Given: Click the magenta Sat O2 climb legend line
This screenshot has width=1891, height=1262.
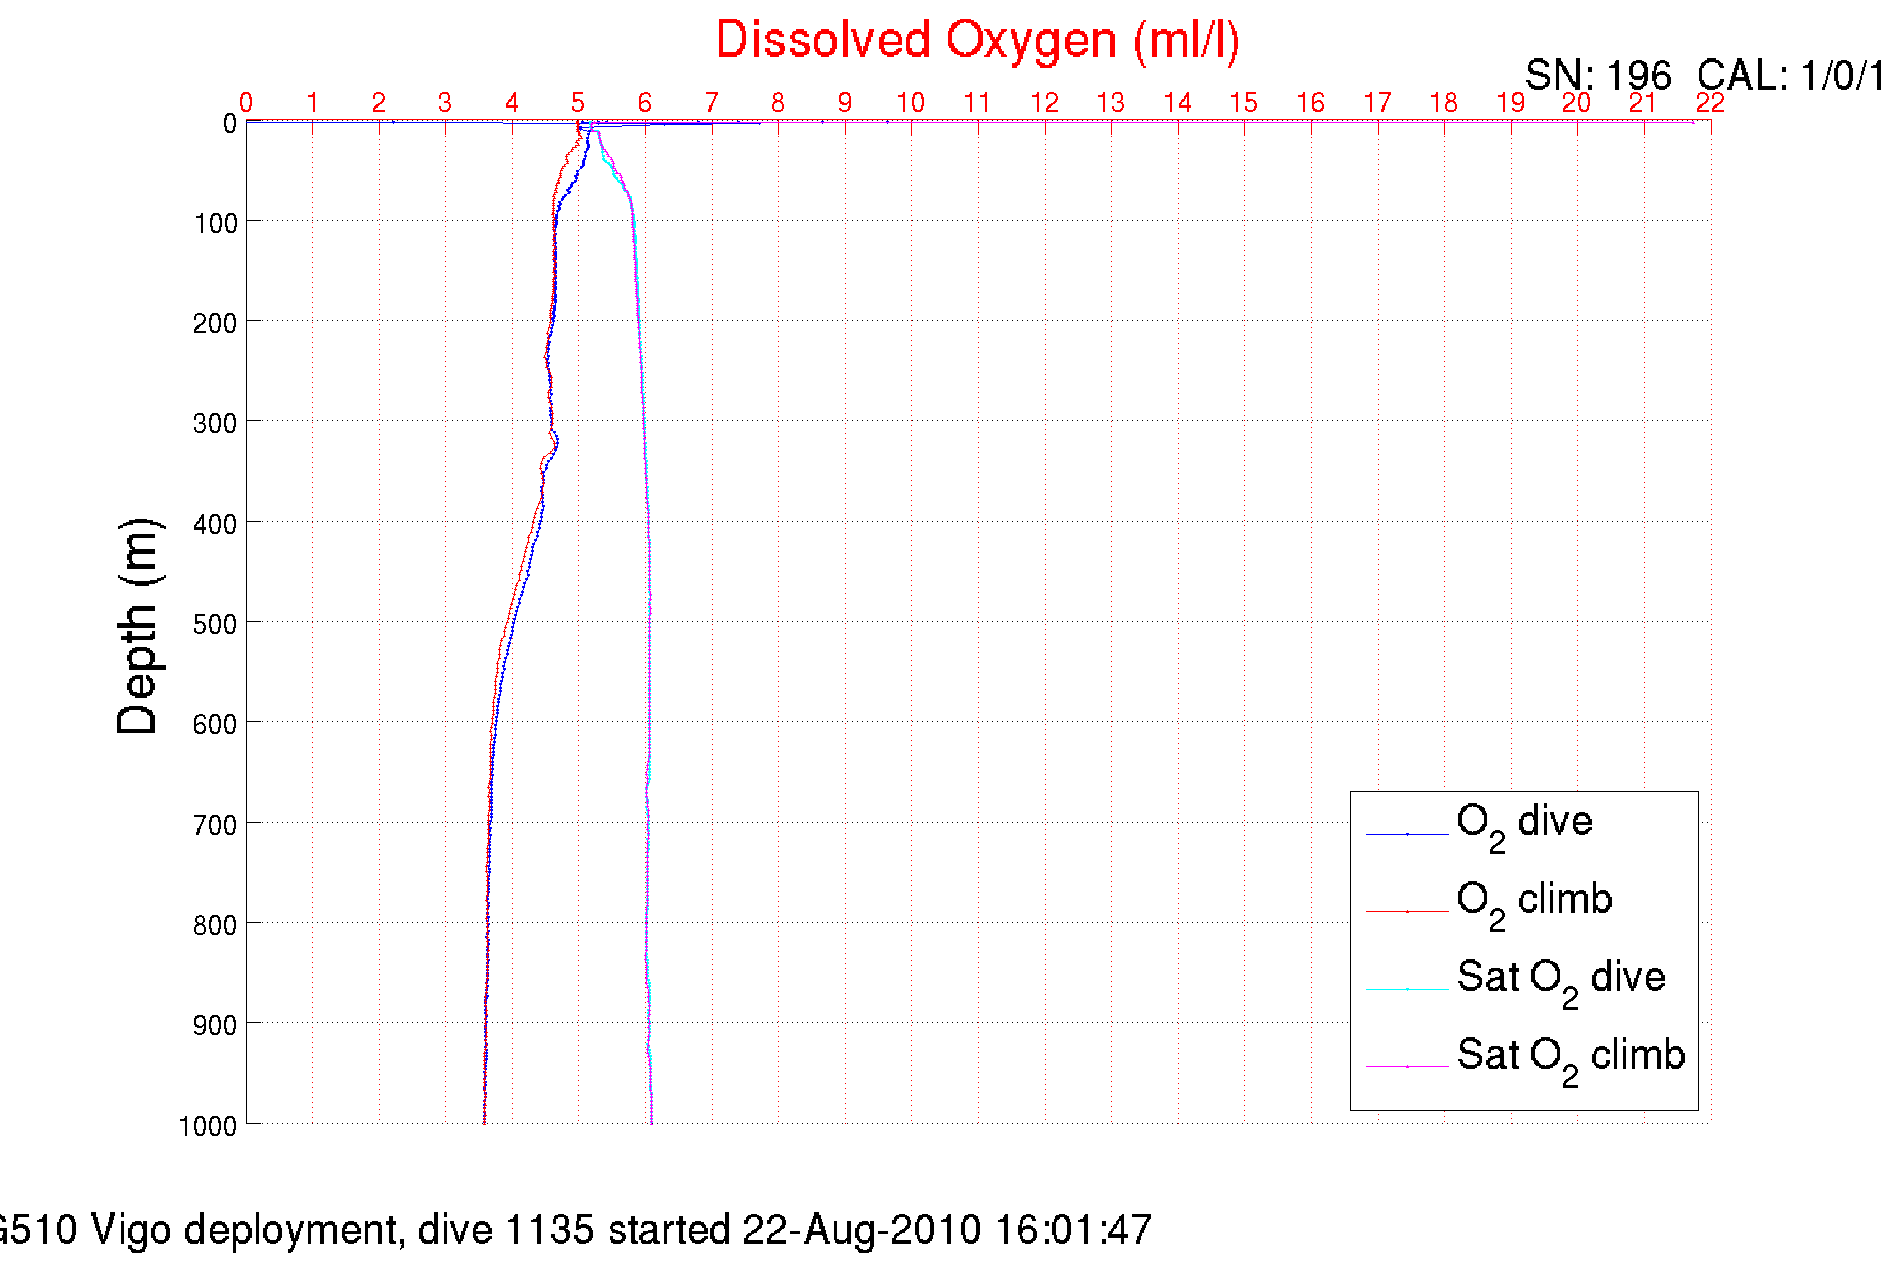Looking at the screenshot, I should click(x=1407, y=1067).
